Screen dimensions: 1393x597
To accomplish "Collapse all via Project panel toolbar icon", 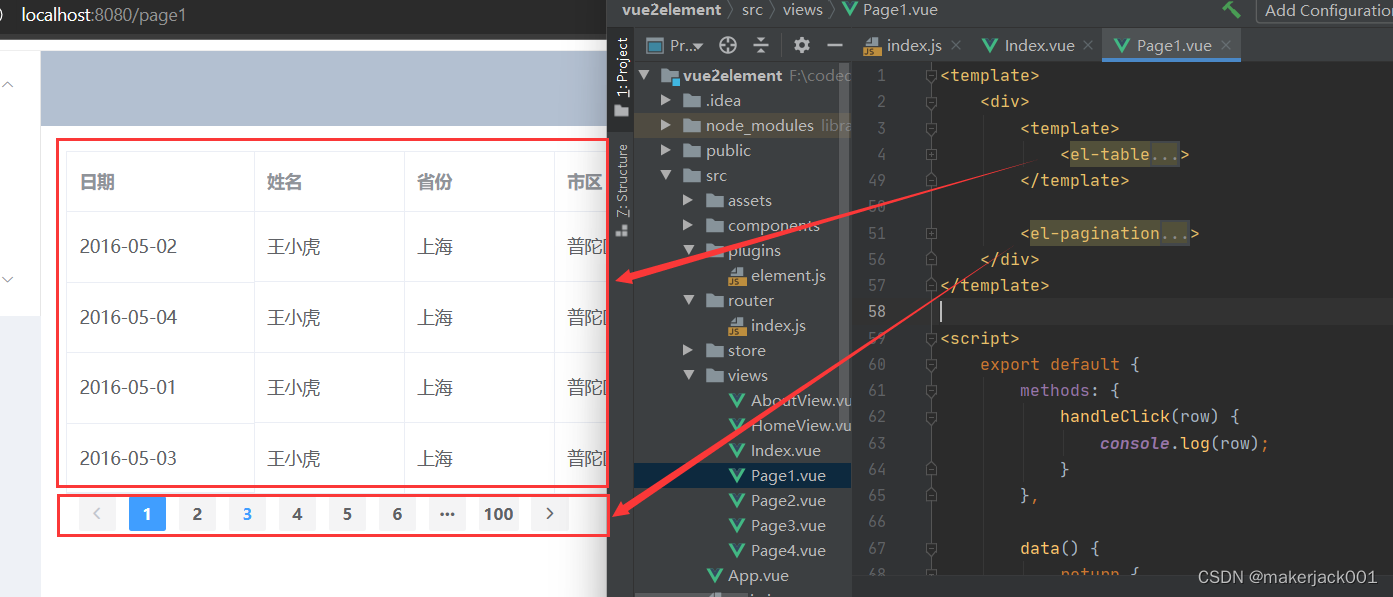I will click(761, 45).
